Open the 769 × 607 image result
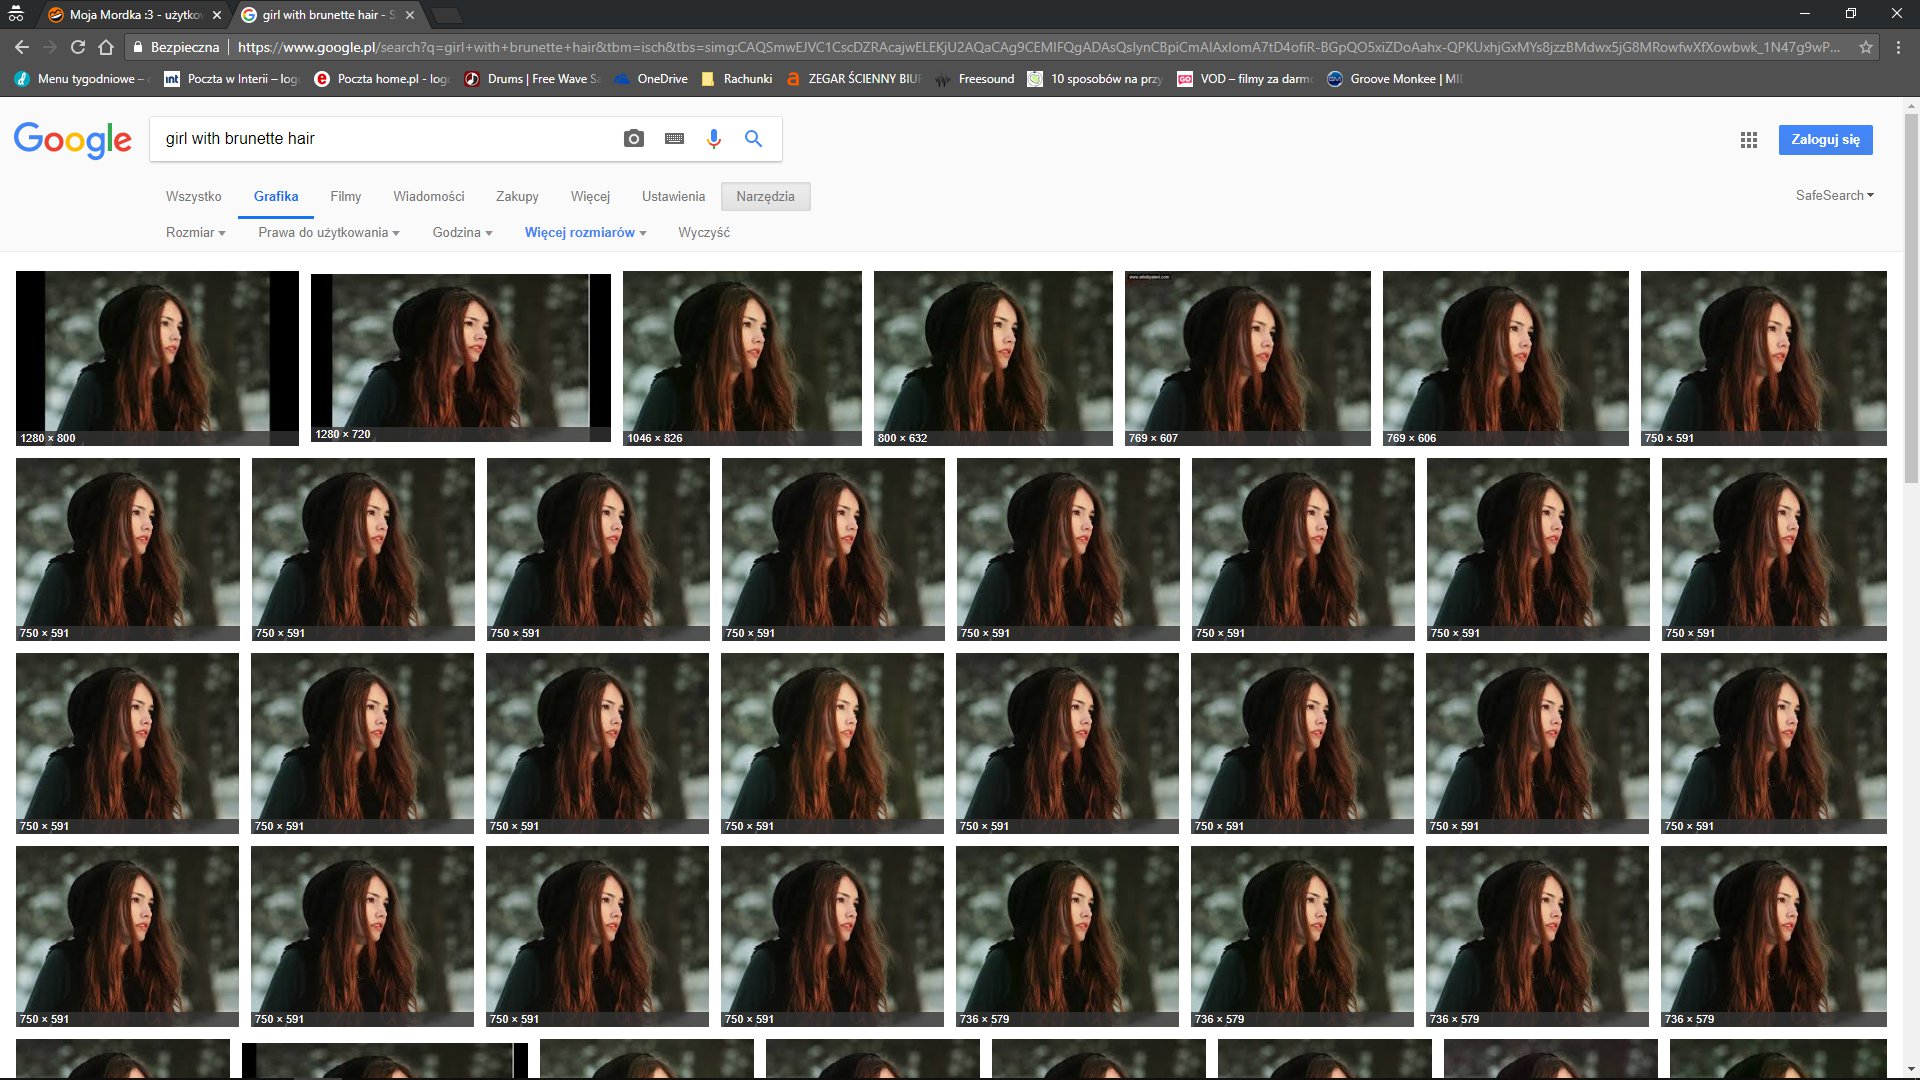 pos(1248,358)
